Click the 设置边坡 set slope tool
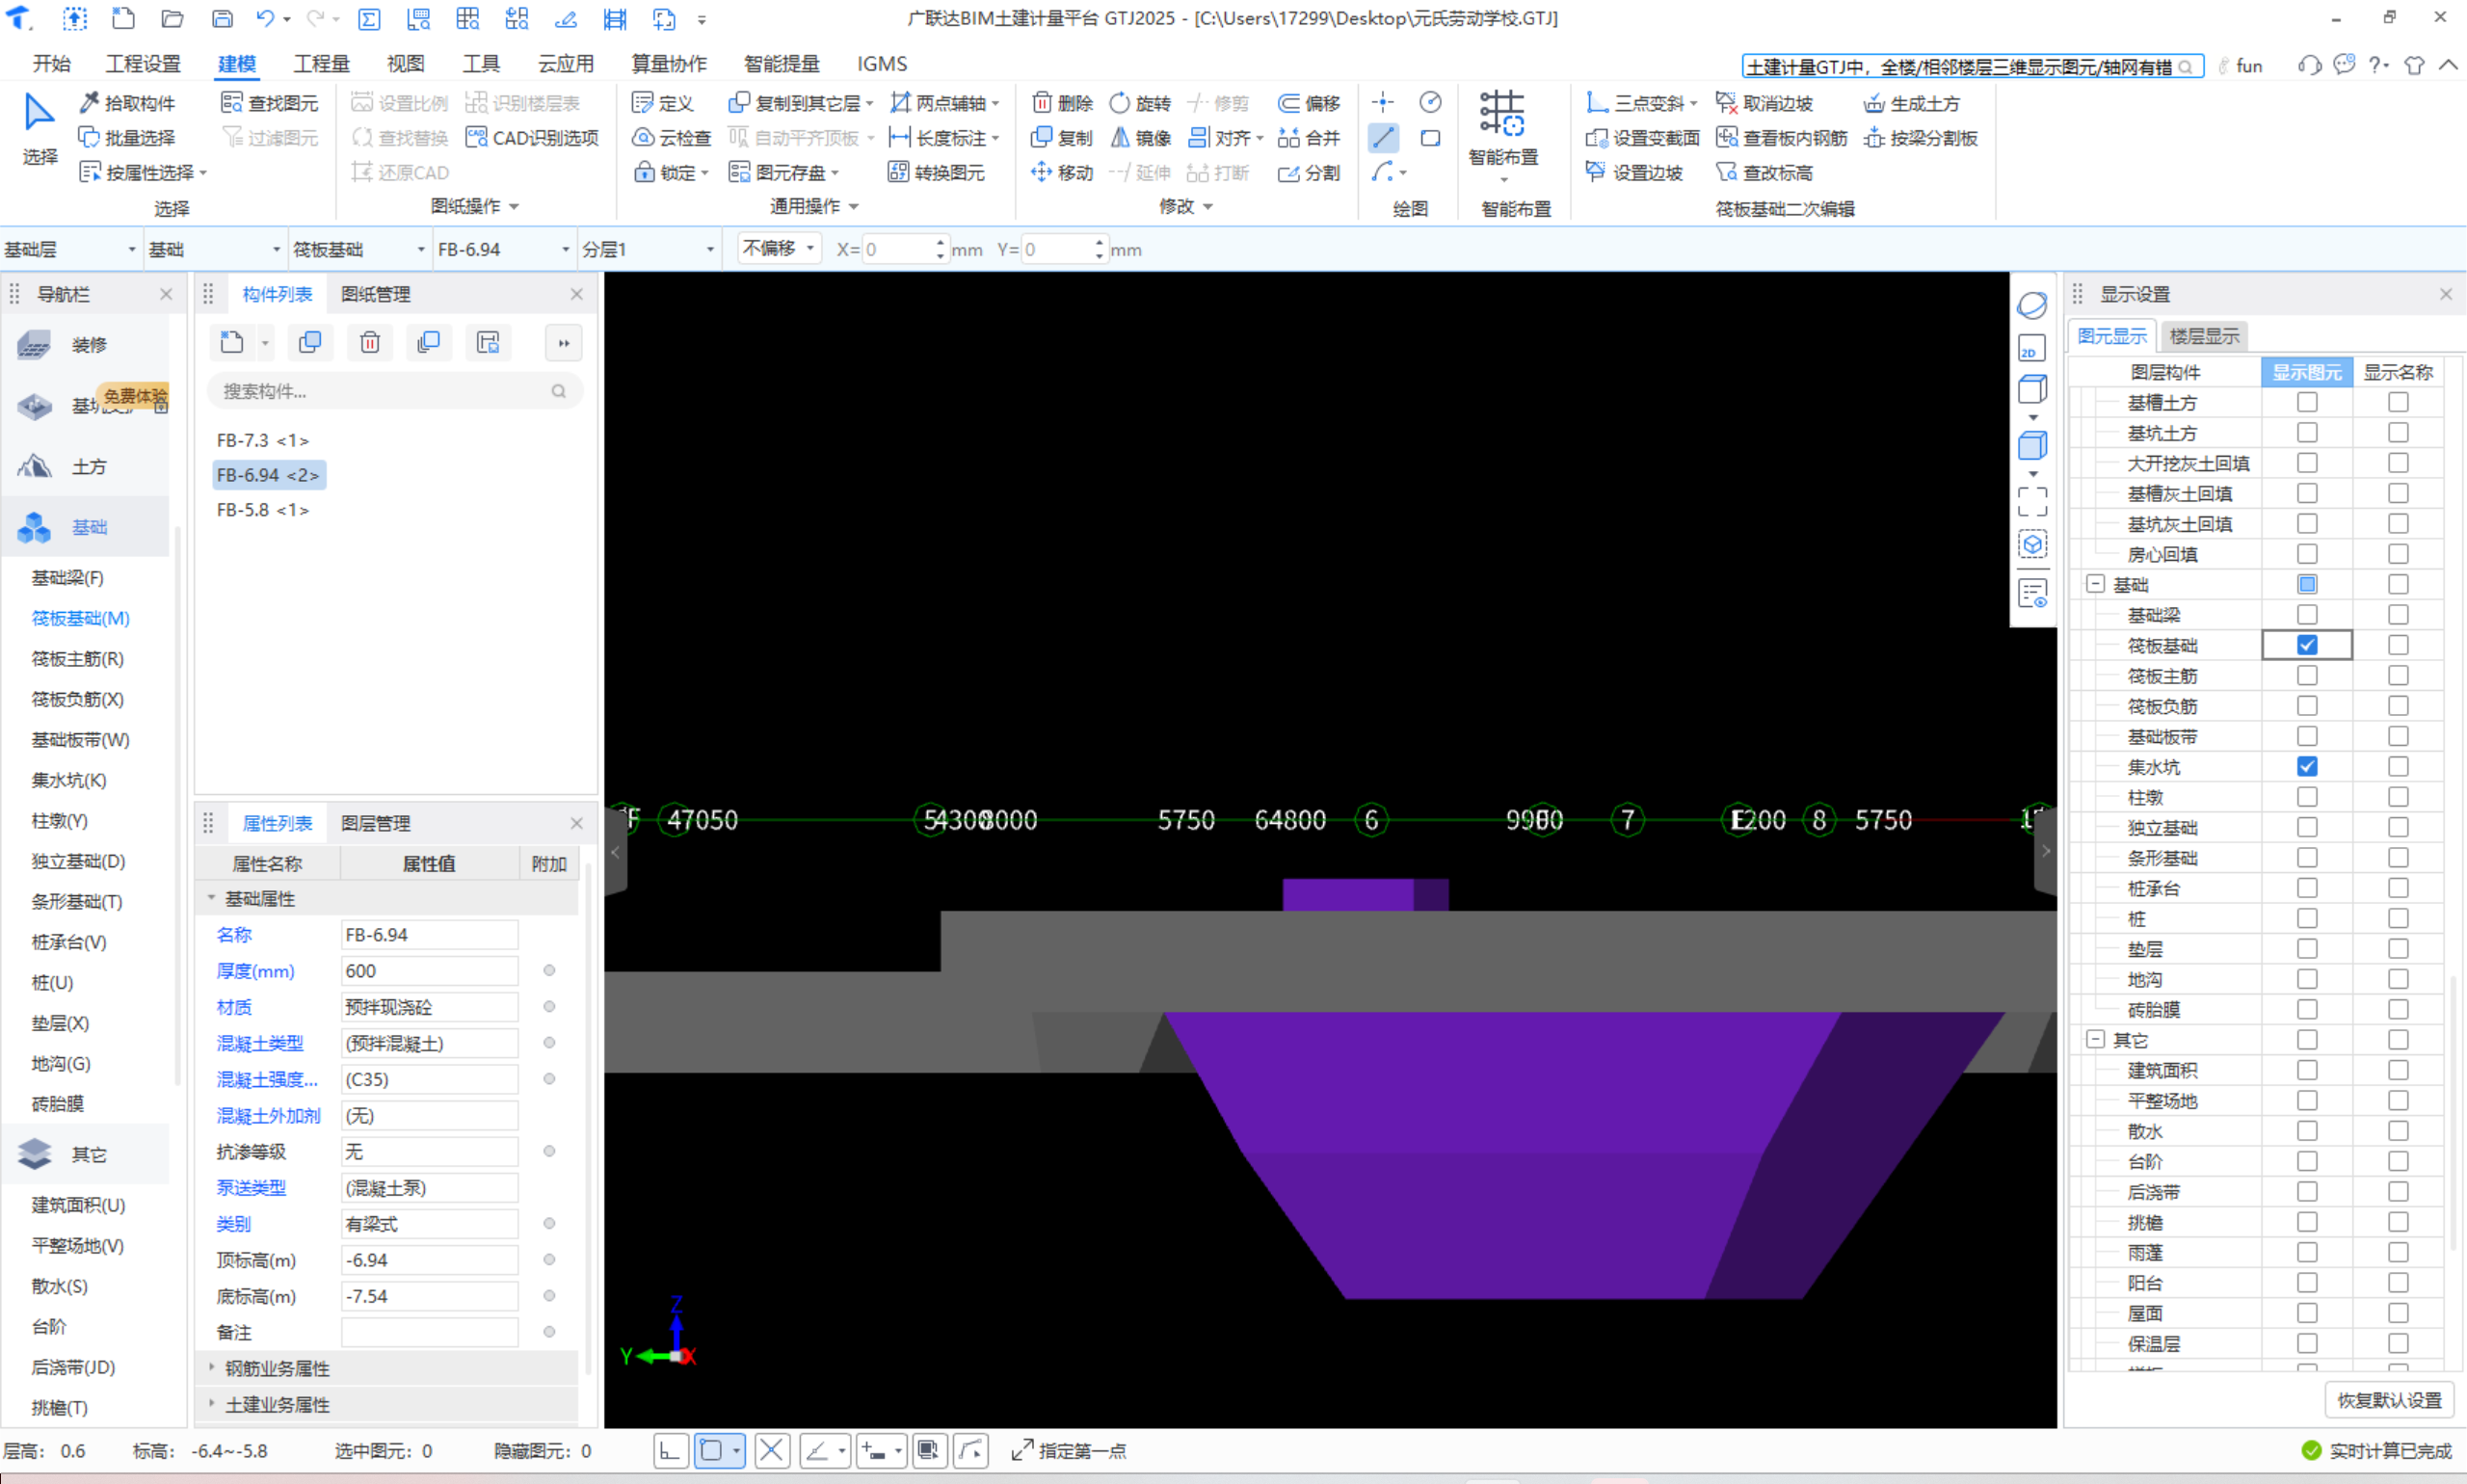 tap(1634, 172)
